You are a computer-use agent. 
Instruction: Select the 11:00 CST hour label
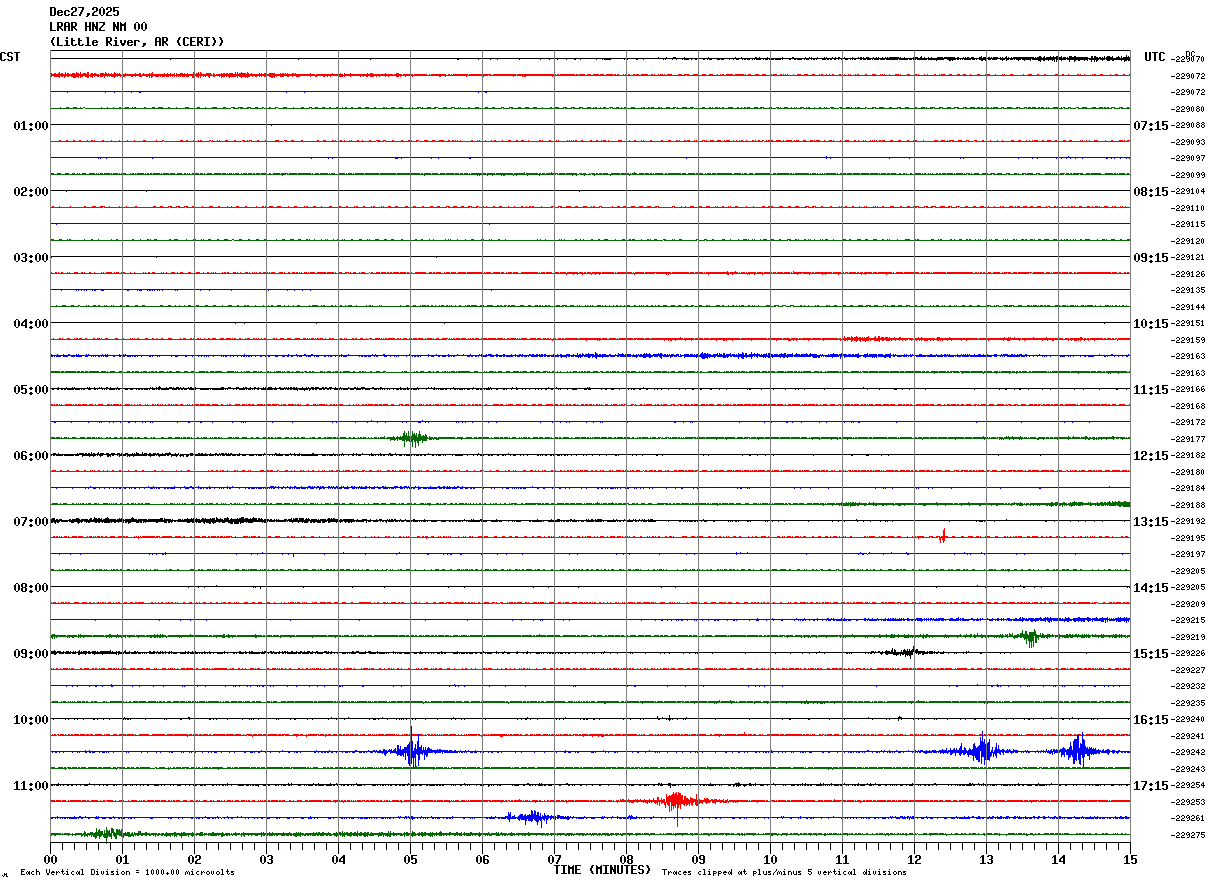pyautogui.click(x=31, y=786)
